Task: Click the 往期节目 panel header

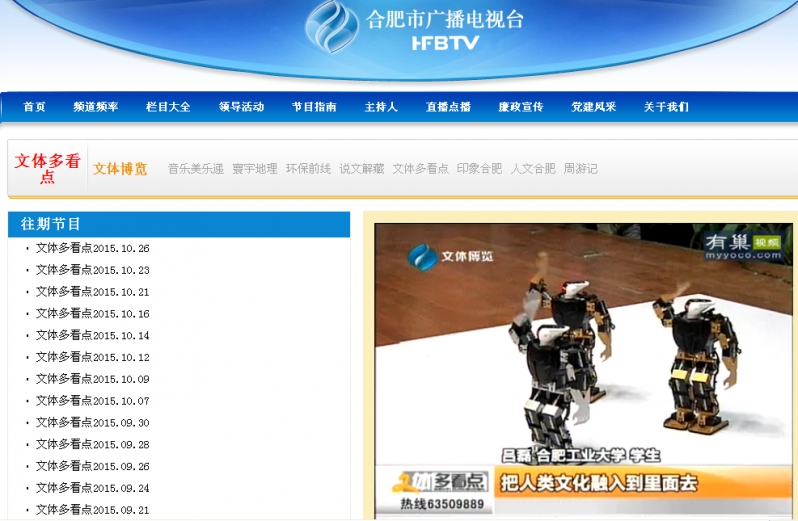Action: (x=179, y=224)
